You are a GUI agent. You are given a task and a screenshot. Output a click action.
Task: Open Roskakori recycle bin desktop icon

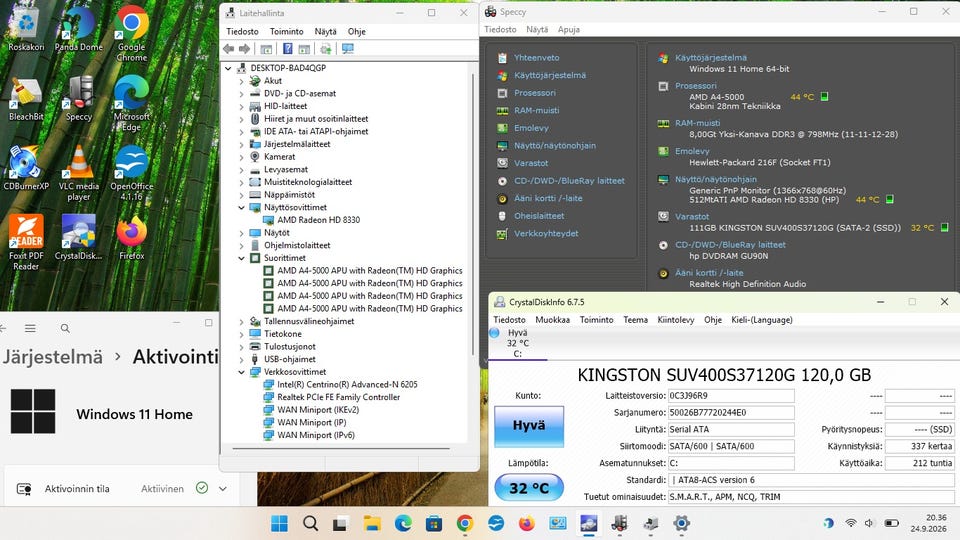(26, 28)
